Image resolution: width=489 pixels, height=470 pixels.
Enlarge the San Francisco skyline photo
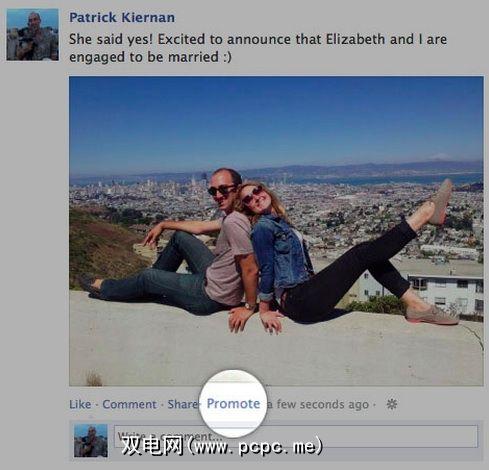click(276, 231)
